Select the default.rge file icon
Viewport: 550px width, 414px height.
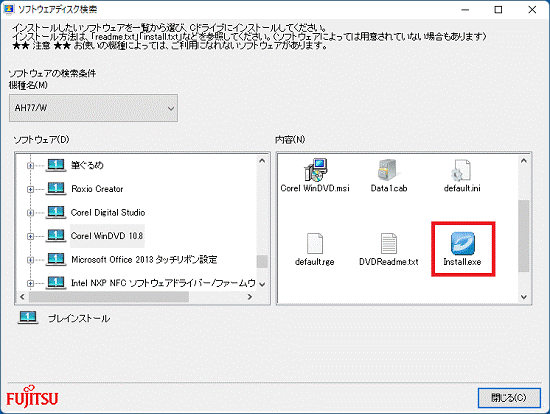tap(315, 243)
